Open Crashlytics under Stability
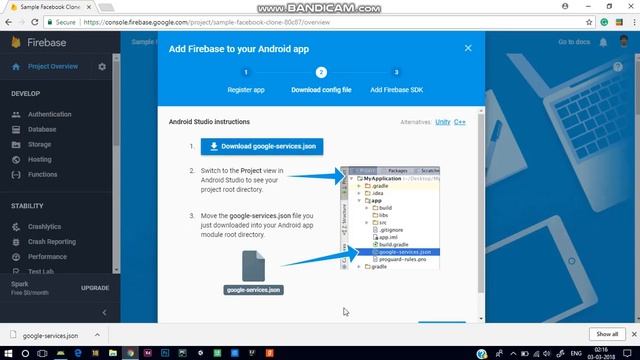 [44, 227]
